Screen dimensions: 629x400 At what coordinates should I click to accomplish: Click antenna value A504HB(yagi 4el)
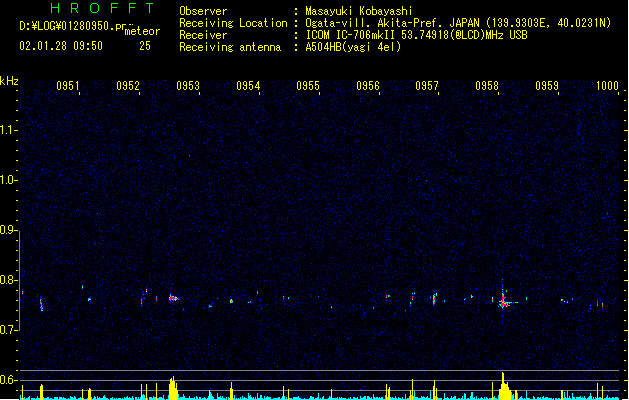coord(353,47)
